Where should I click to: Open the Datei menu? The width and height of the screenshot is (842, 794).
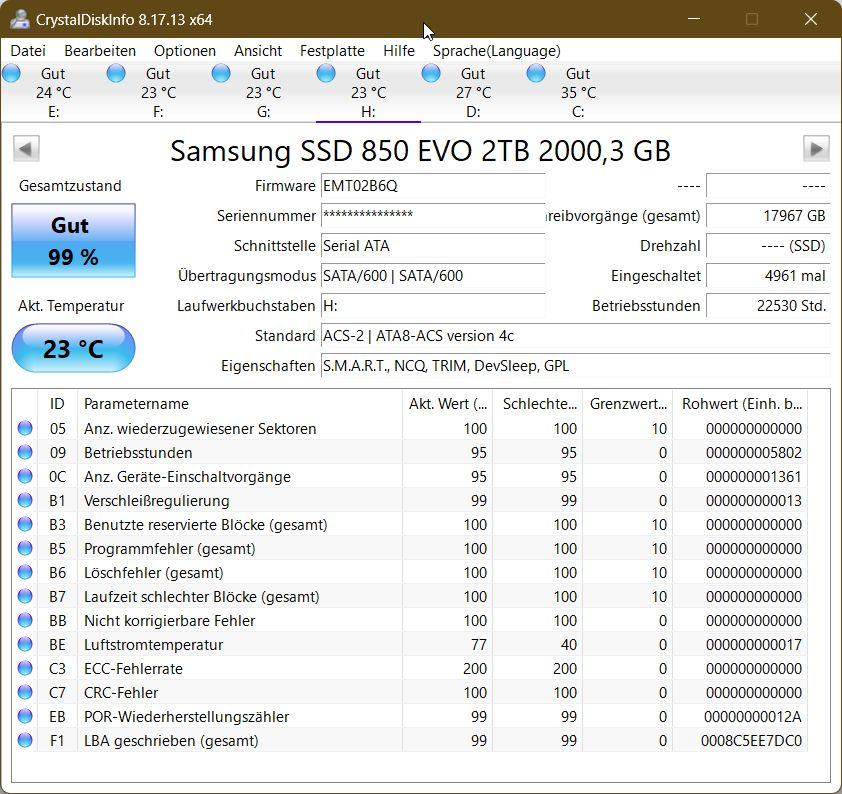(x=28, y=51)
